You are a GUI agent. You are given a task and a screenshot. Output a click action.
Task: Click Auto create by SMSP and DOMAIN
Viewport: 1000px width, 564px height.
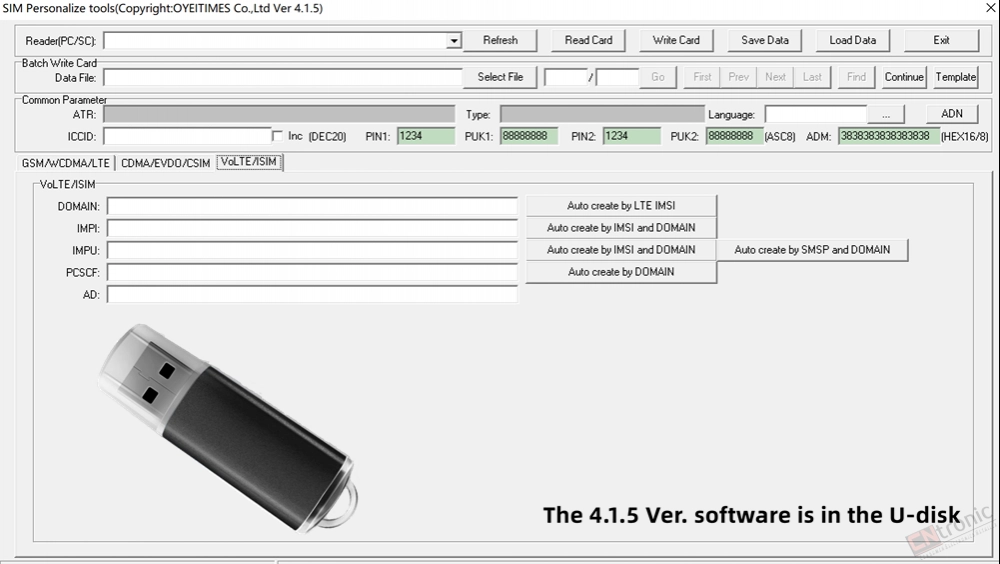pos(812,250)
